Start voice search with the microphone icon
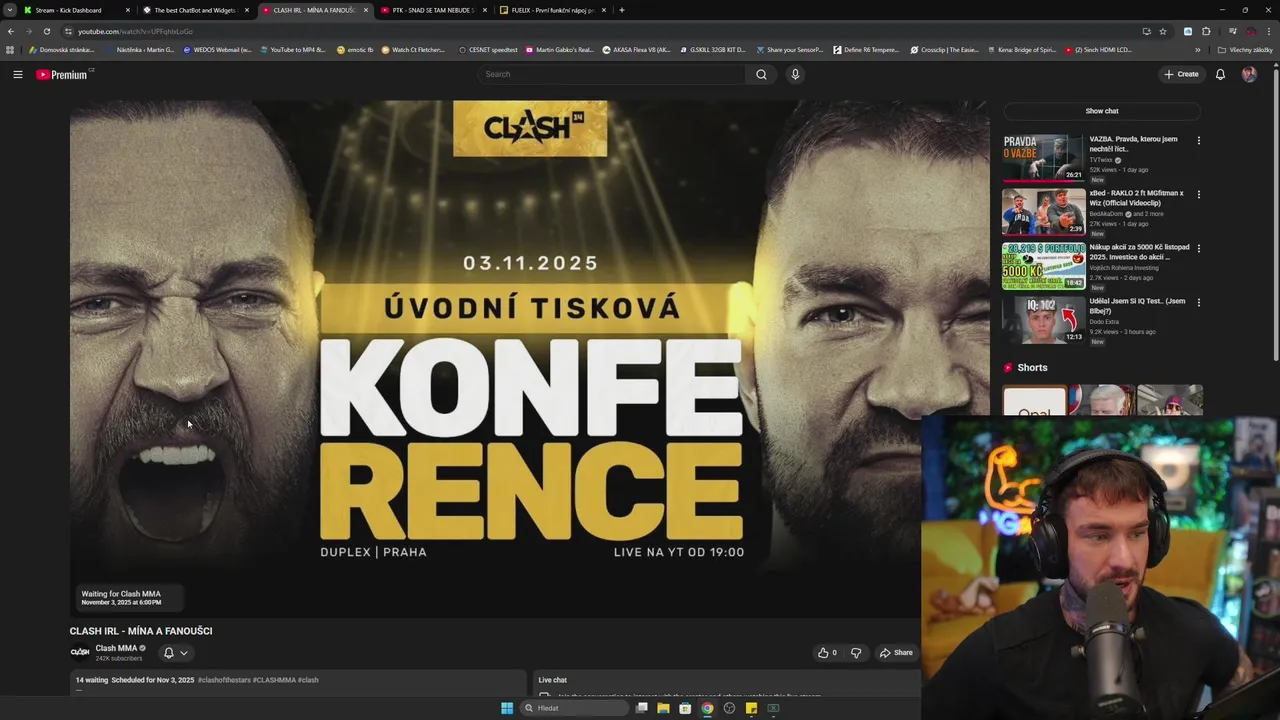 tap(795, 74)
